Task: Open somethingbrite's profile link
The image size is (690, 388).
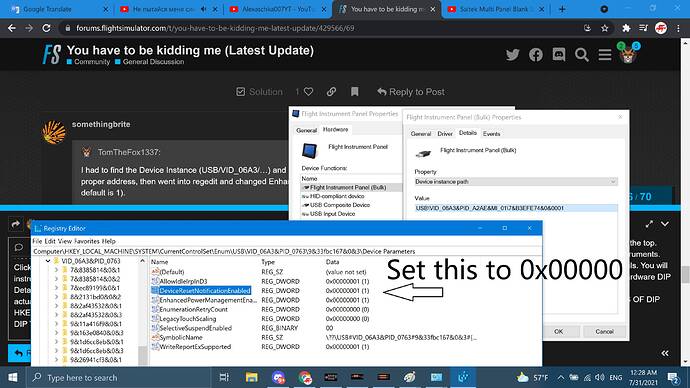Action: pyautogui.click(x=101, y=124)
